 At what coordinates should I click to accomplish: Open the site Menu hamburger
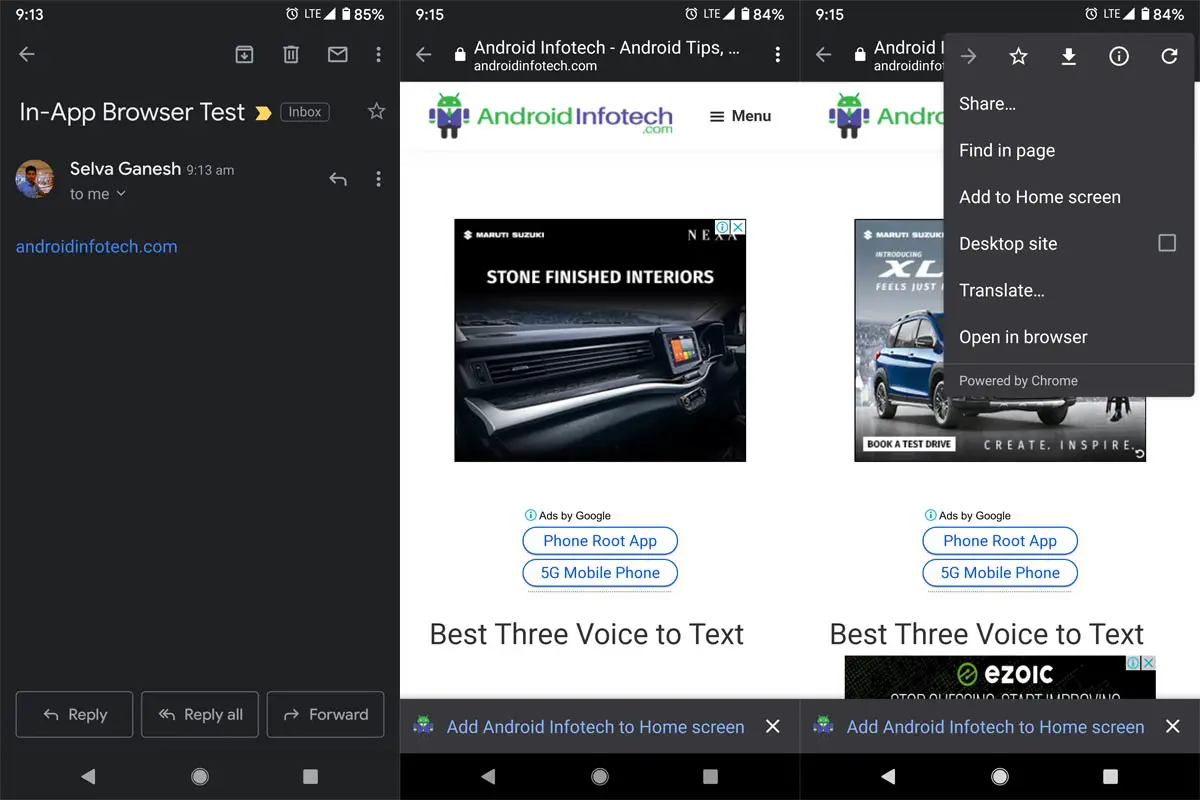pyautogui.click(x=740, y=116)
